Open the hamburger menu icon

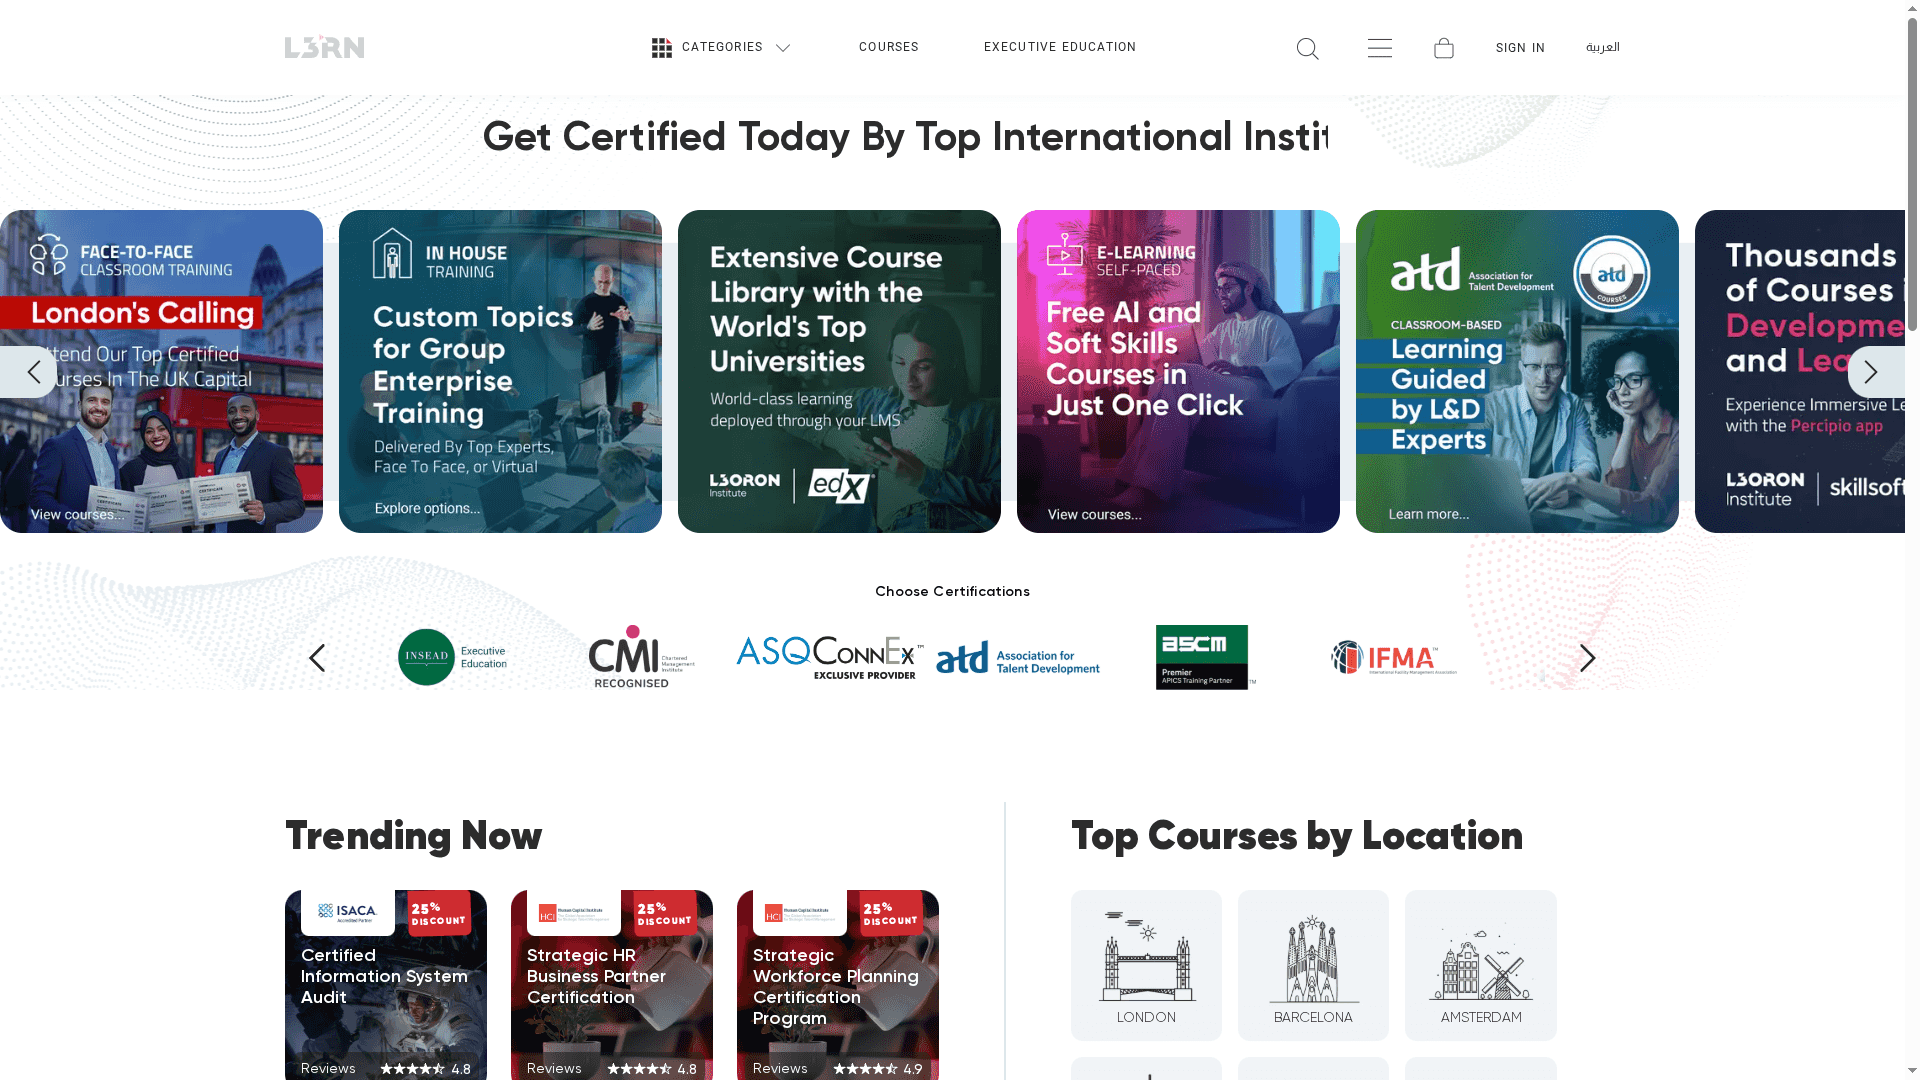tap(1379, 48)
